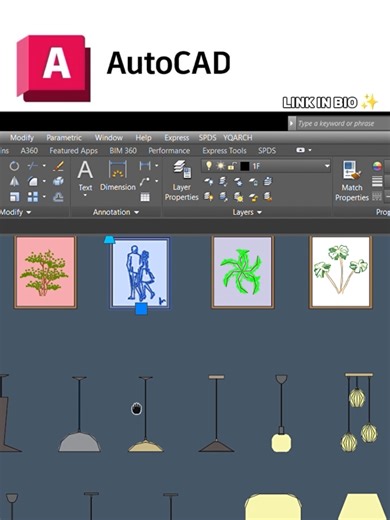Activate Match Properties tool
390x520 pixels.
point(352,181)
